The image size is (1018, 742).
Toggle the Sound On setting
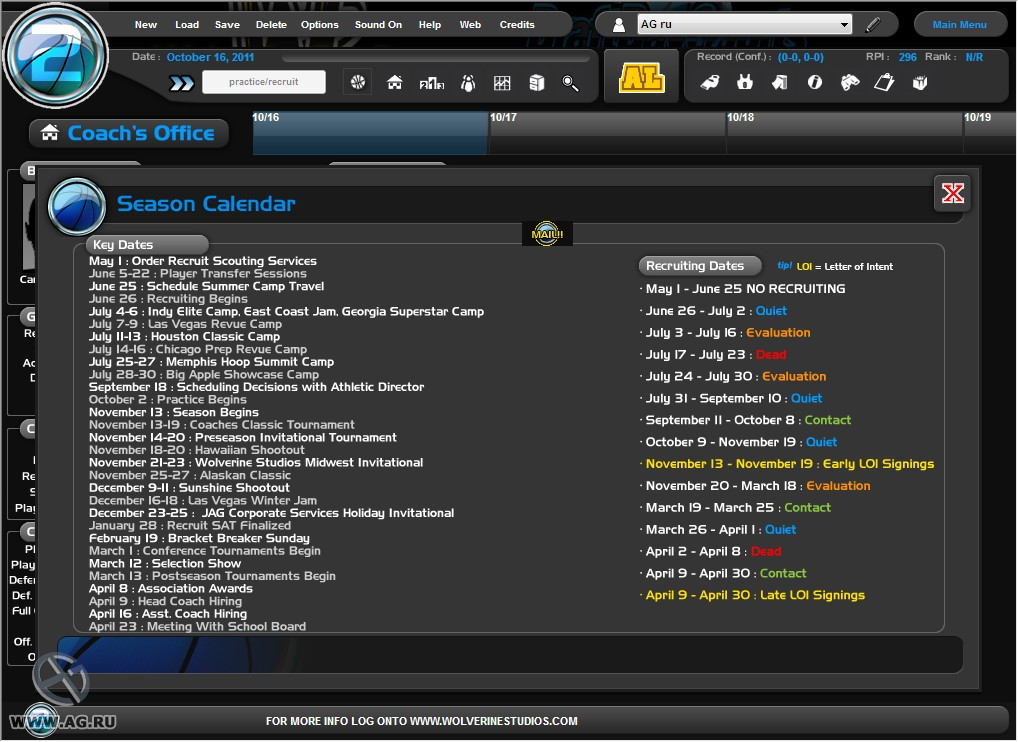click(379, 25)
